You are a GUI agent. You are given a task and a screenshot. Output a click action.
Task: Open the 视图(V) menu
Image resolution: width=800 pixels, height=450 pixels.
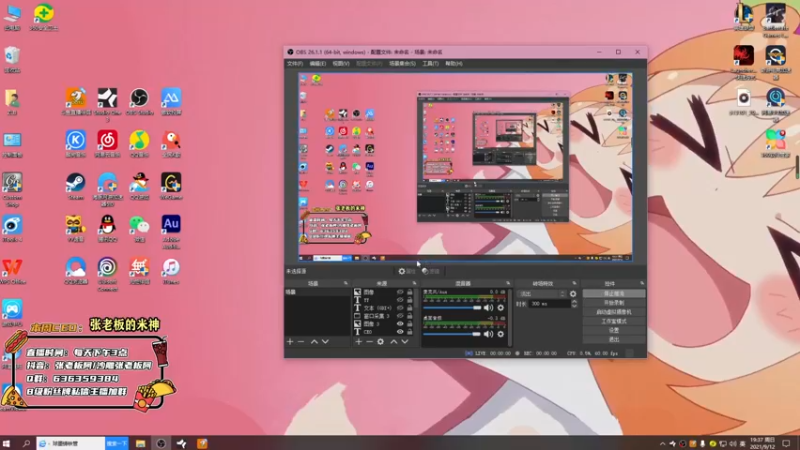(341, 64)
